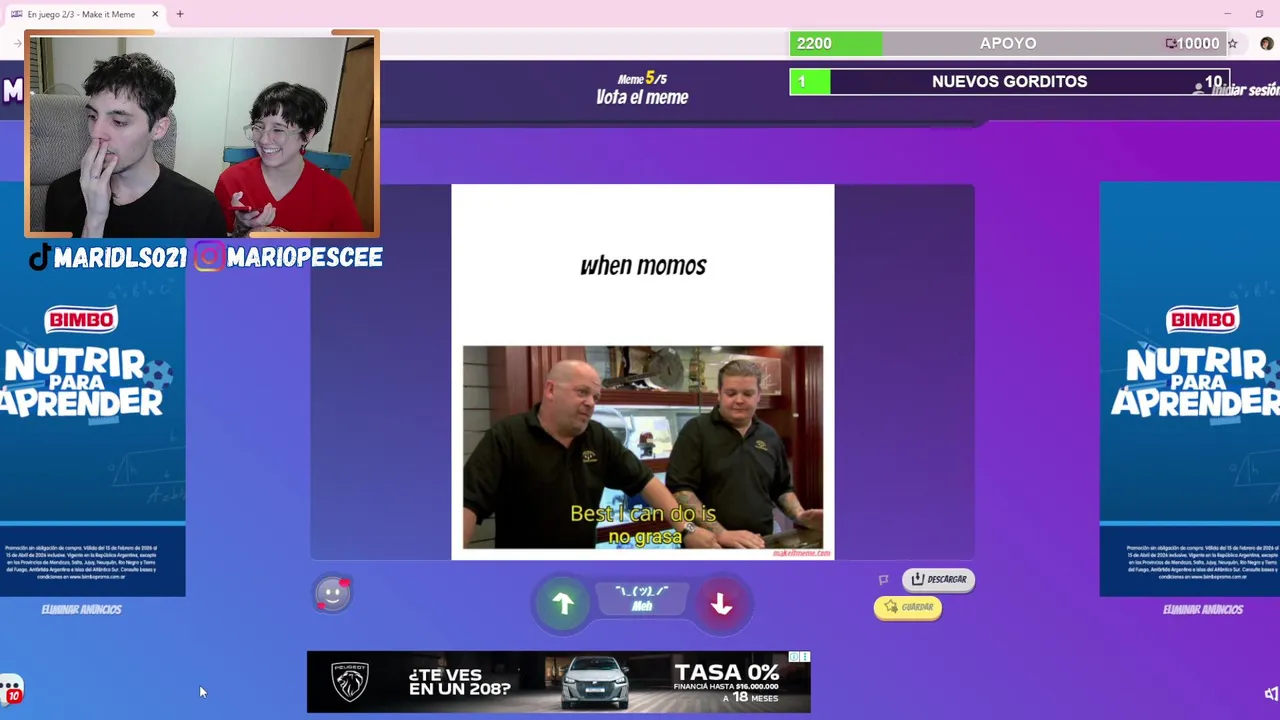The width and height of the screenshot is (1280, 720).
Task: Close the Make it Meme browser tab
Action: (x=155, y=14)
